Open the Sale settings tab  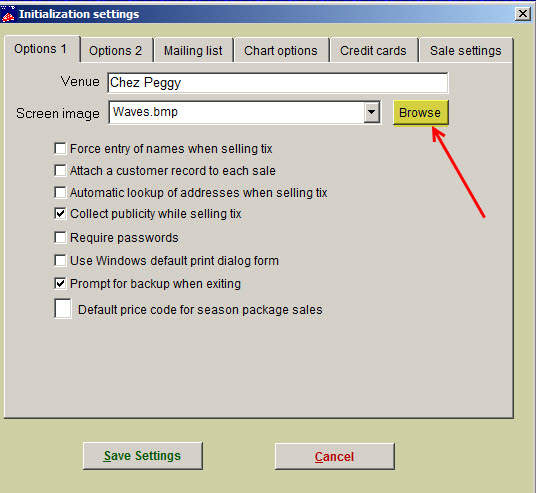466,51
